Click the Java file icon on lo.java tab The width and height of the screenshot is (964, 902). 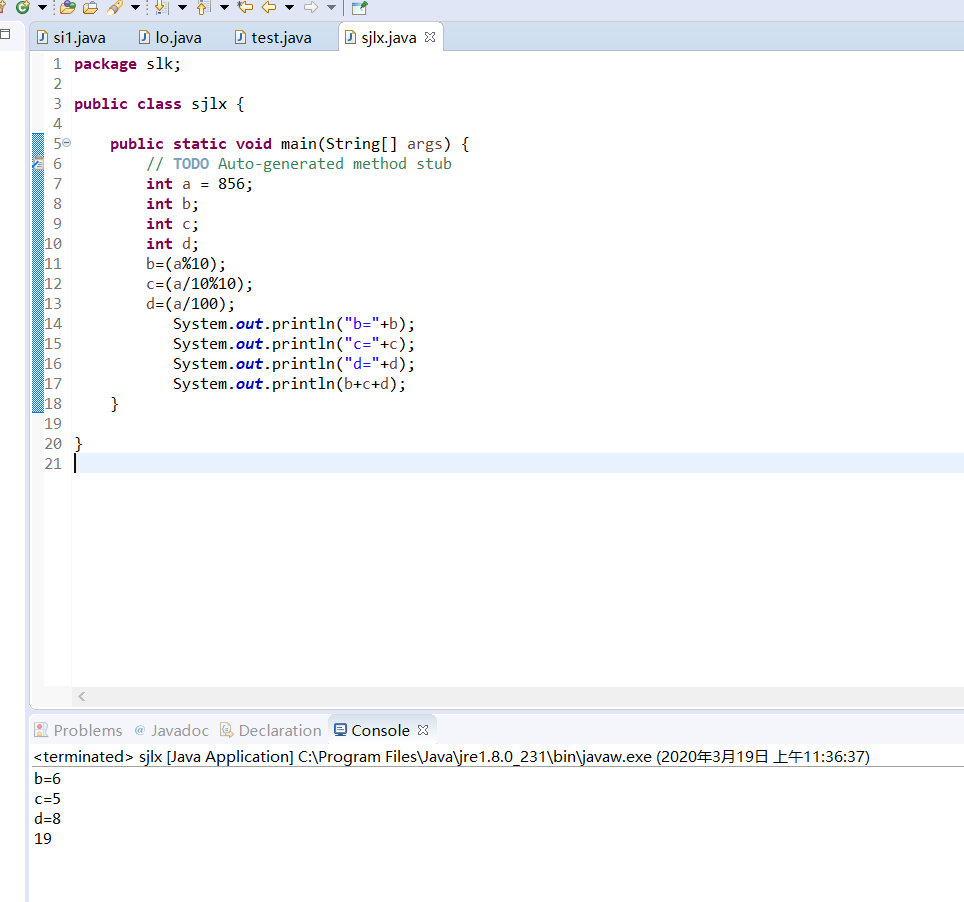point(144,38)
